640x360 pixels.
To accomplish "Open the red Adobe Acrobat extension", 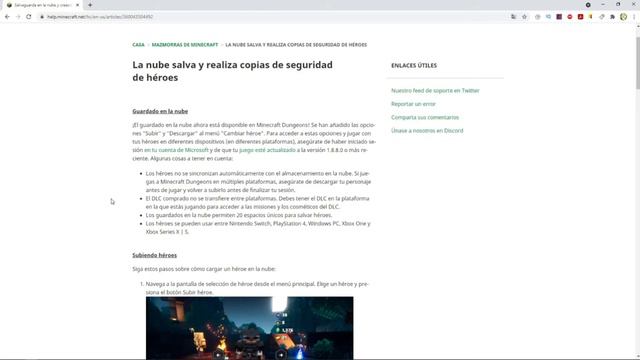I will tap(580, 17).
